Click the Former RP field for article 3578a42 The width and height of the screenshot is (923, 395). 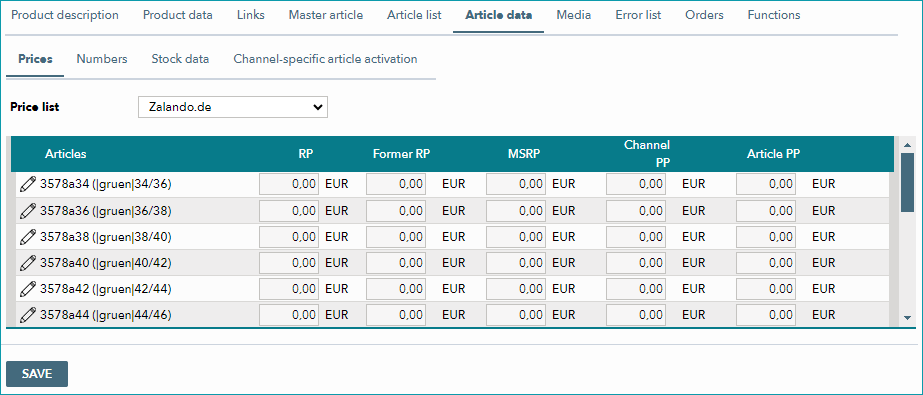(396, 289)
